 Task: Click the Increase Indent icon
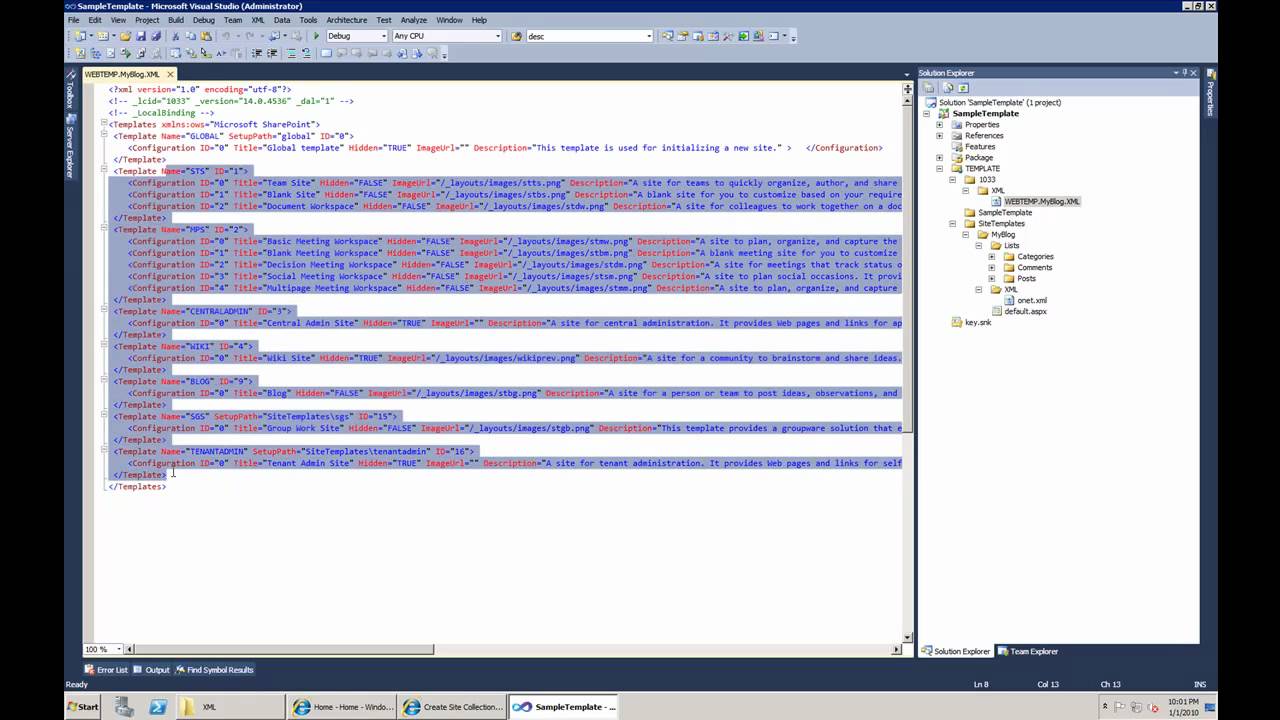(272, 53)
